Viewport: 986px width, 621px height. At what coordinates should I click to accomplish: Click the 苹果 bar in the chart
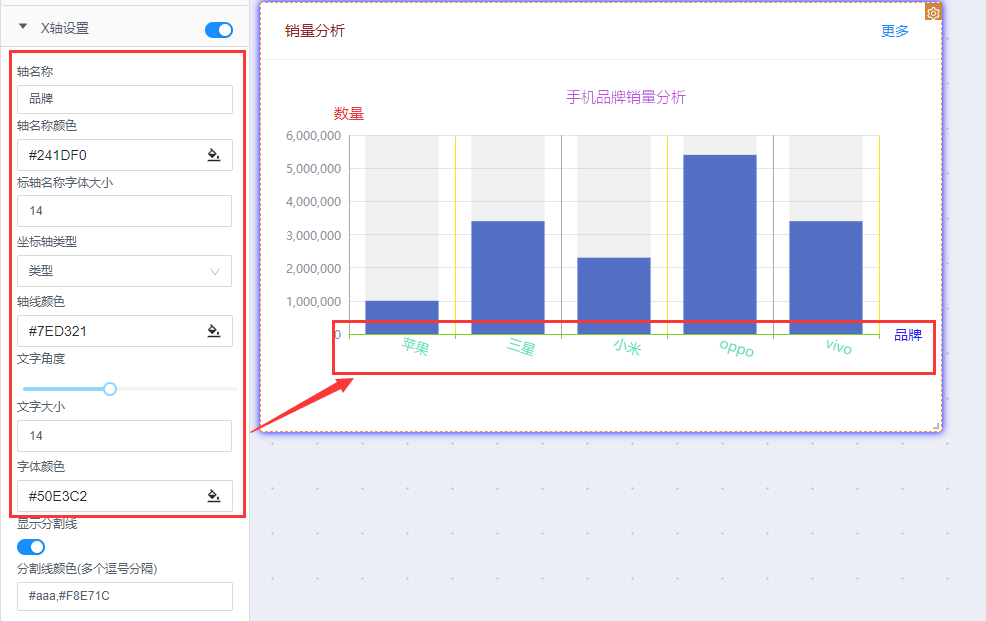coord(402,317)
